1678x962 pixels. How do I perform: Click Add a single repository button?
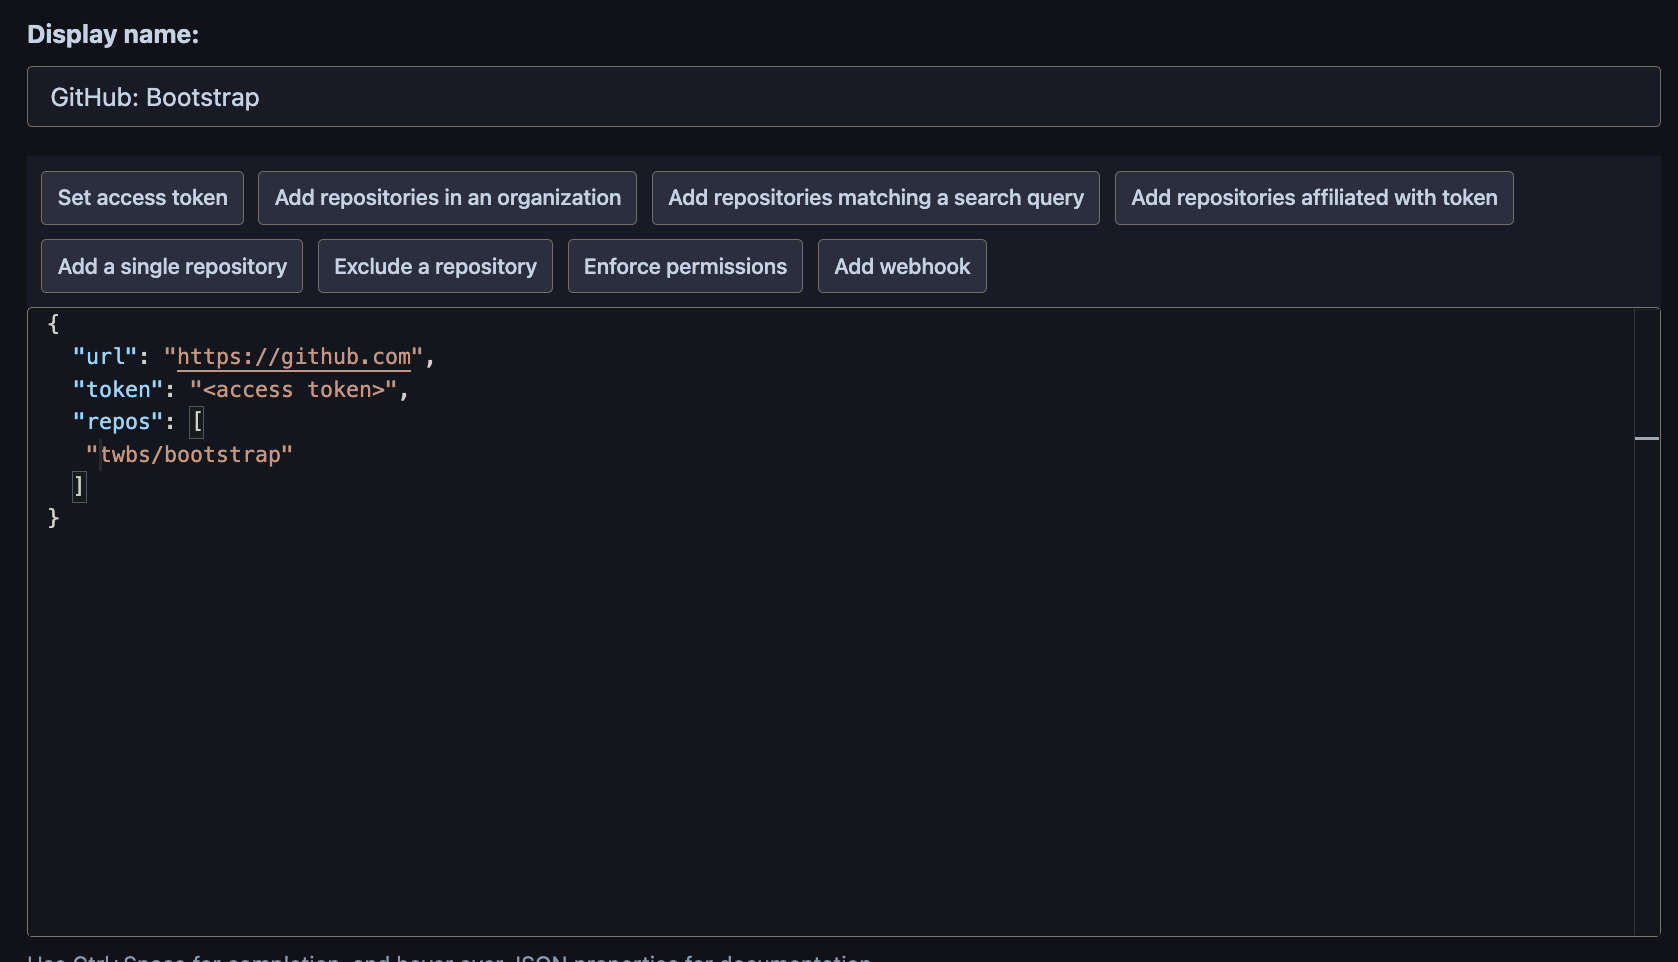tap(172, 266)
